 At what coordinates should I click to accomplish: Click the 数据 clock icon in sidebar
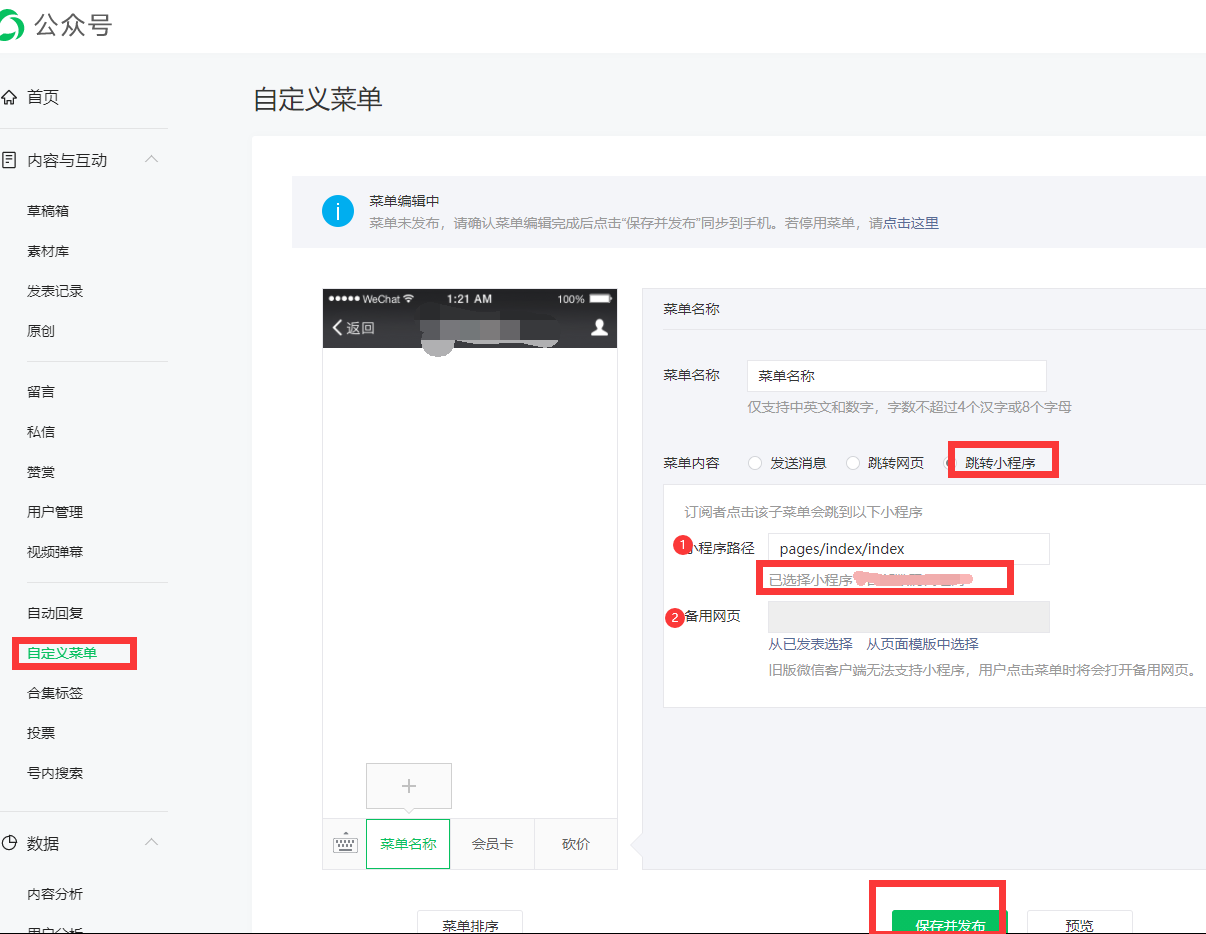tap(10, 843)
